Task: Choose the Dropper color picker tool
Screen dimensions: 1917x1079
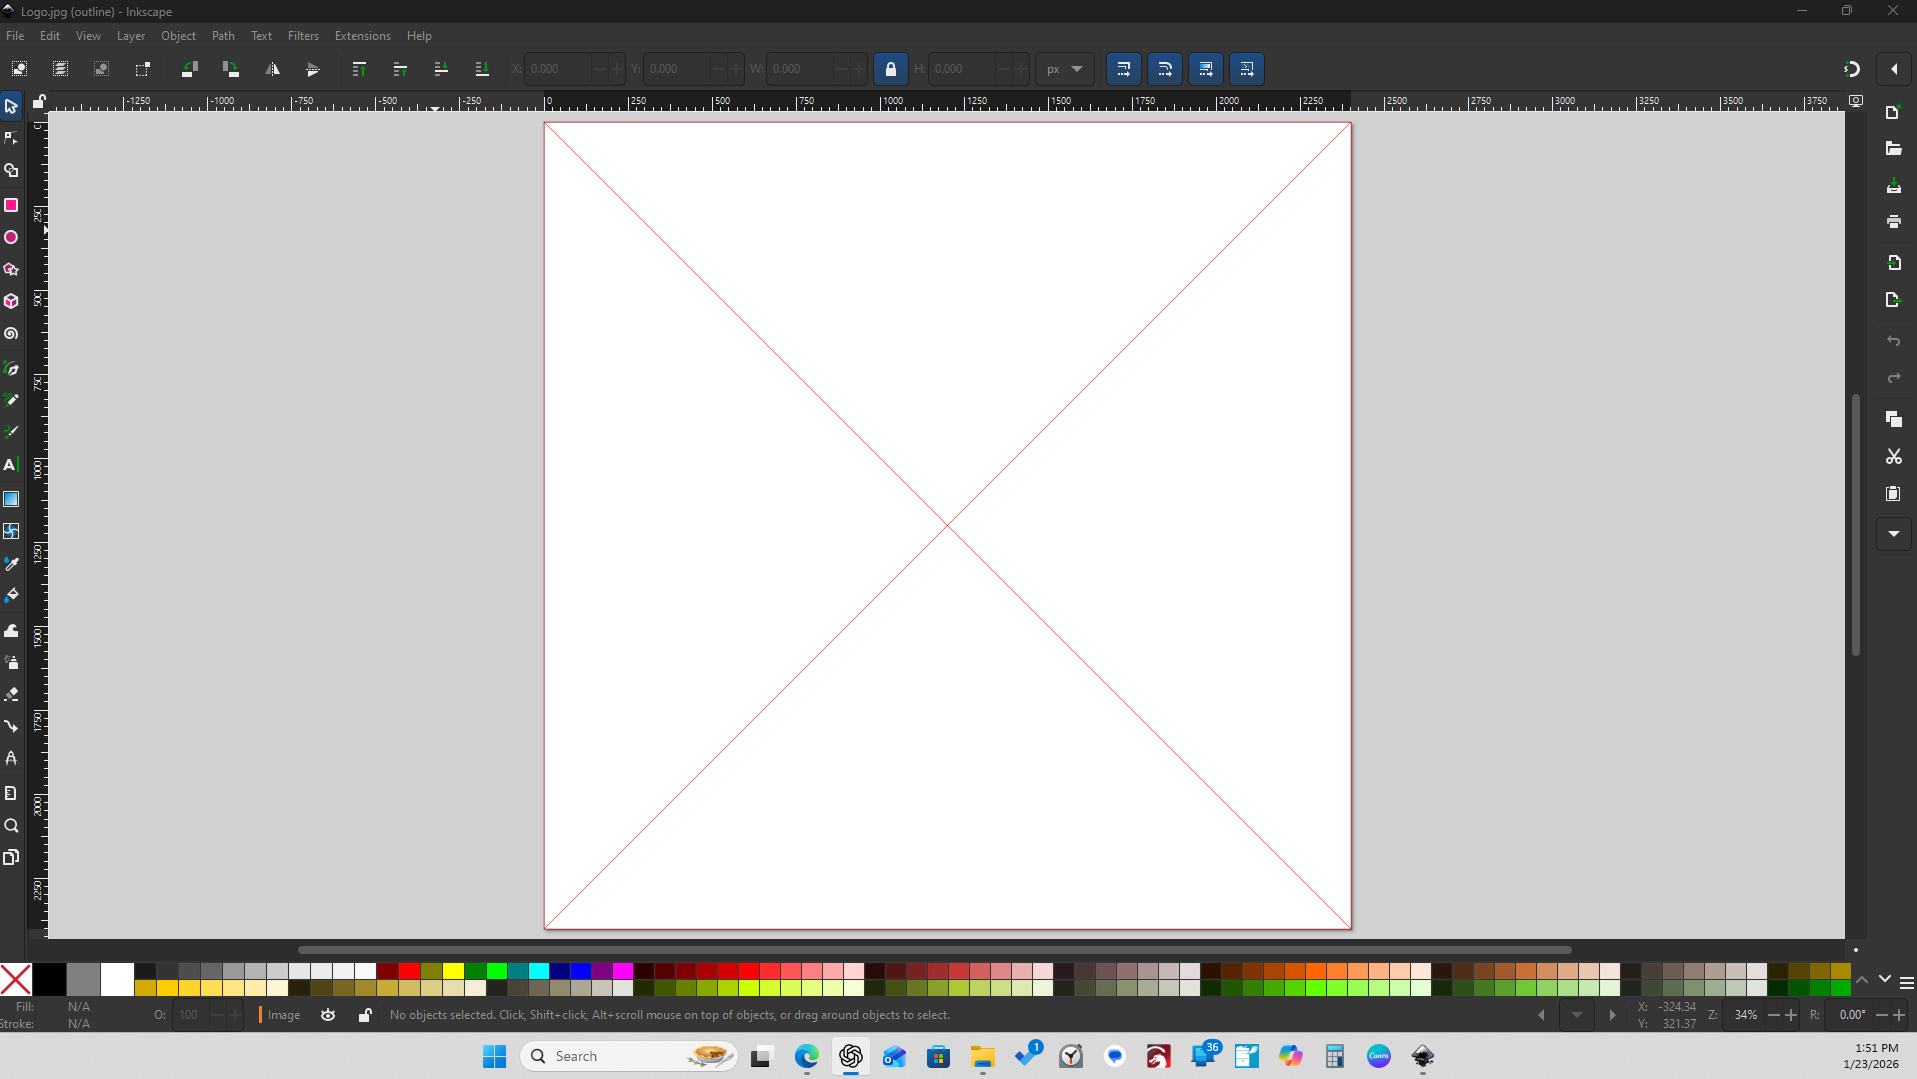Action: point(11,564)
